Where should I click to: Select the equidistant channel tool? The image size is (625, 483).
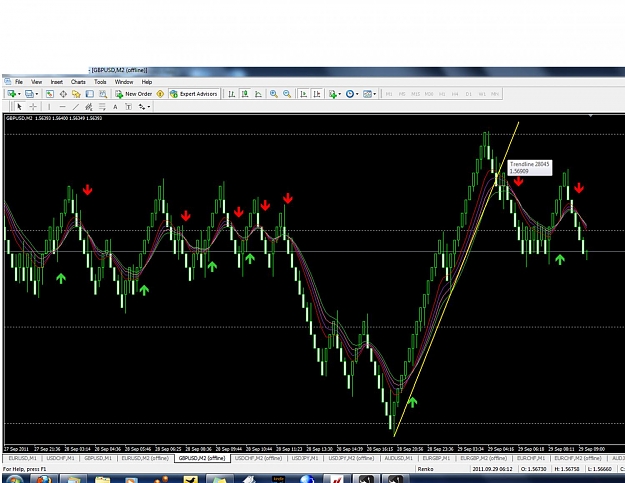coord(89,107)
